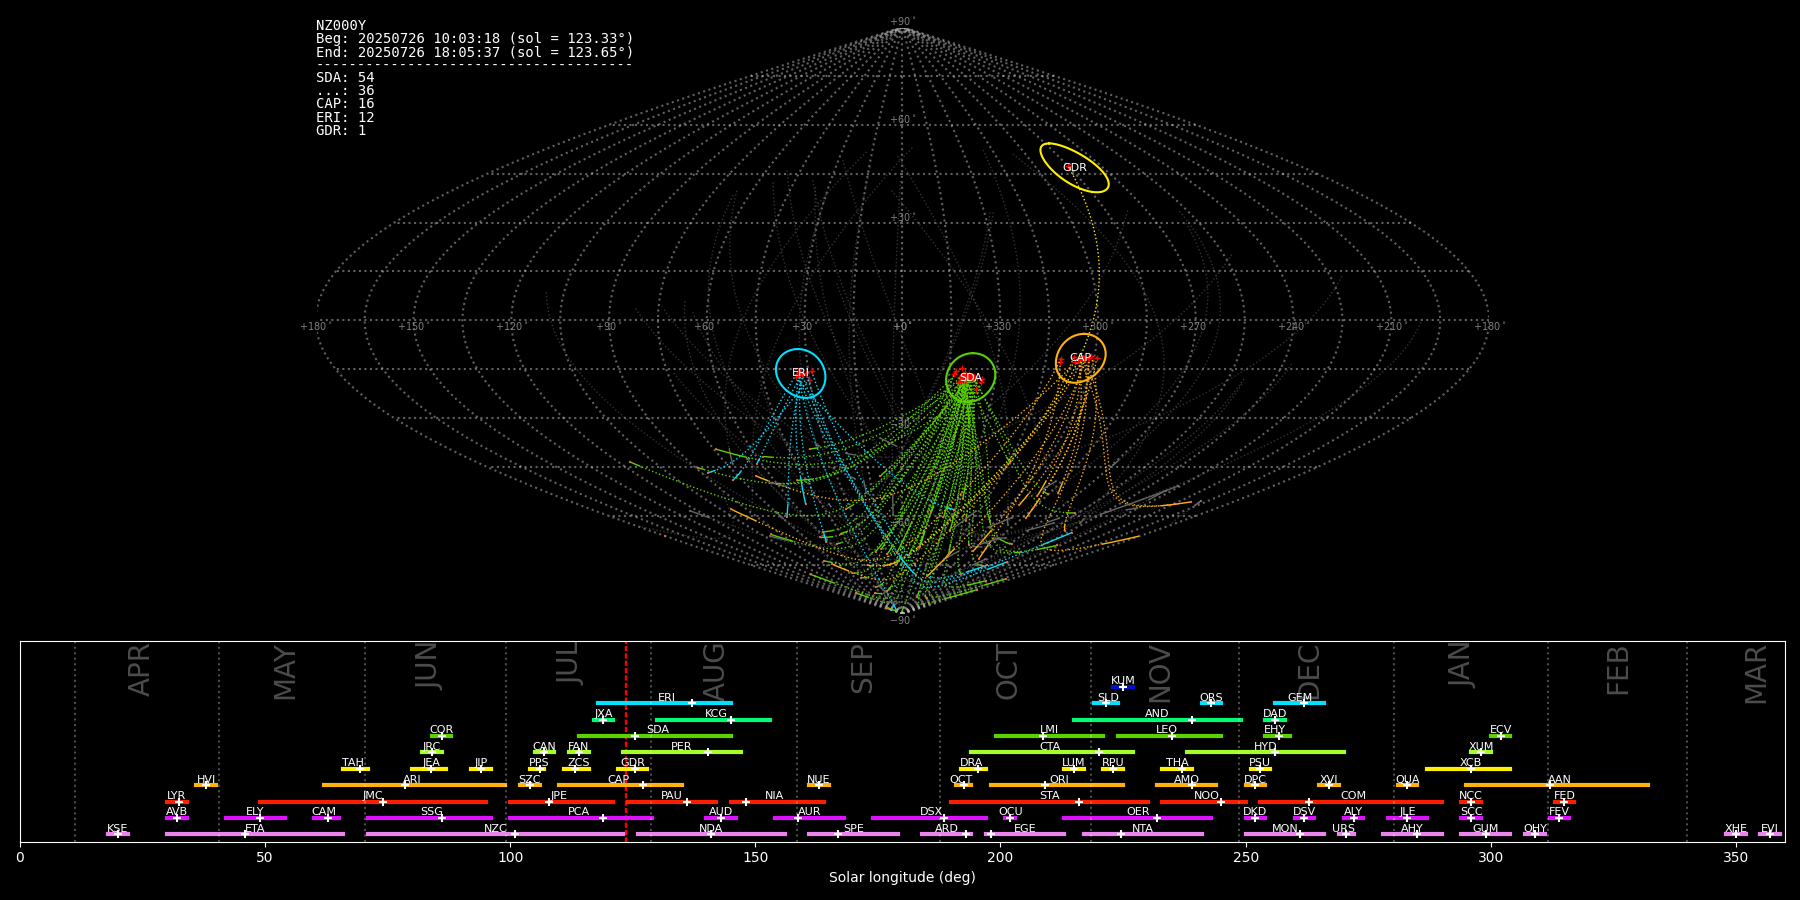This screenshot has height=900, width=1800.
Task: Click the LYR shower marker
Action: (x=177, y=802)
